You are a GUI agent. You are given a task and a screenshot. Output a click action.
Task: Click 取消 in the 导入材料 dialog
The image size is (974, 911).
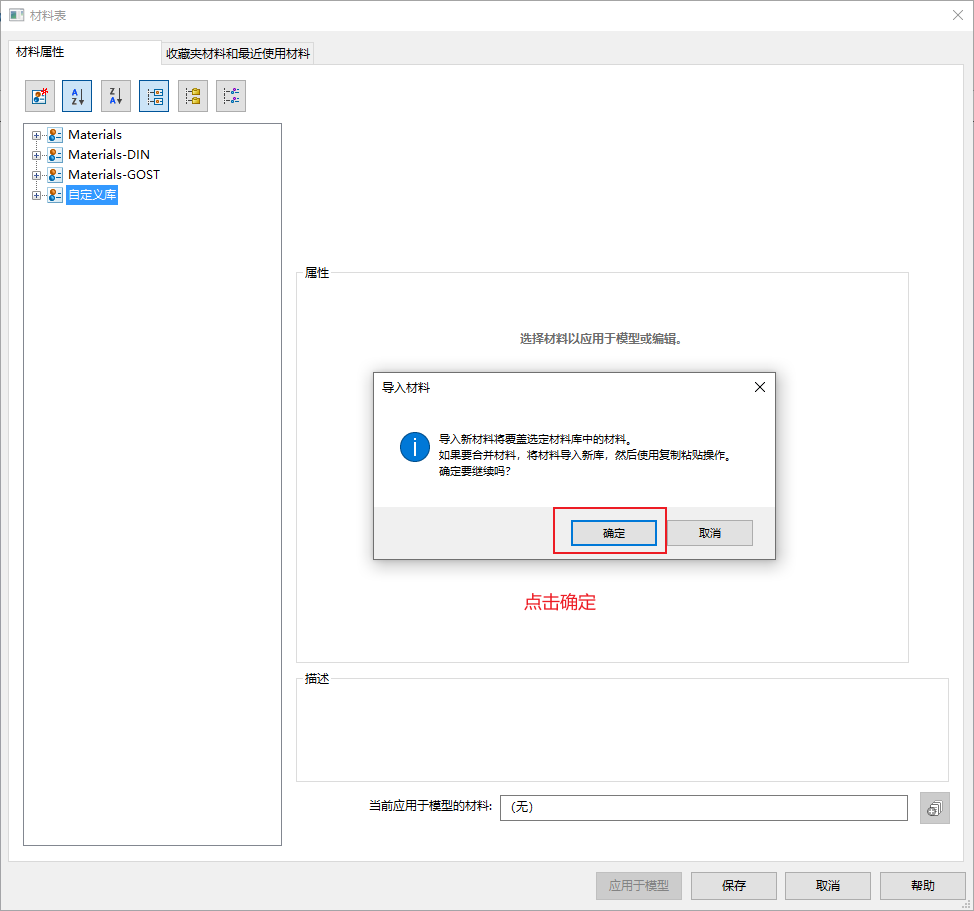click(x=710, y=533)
